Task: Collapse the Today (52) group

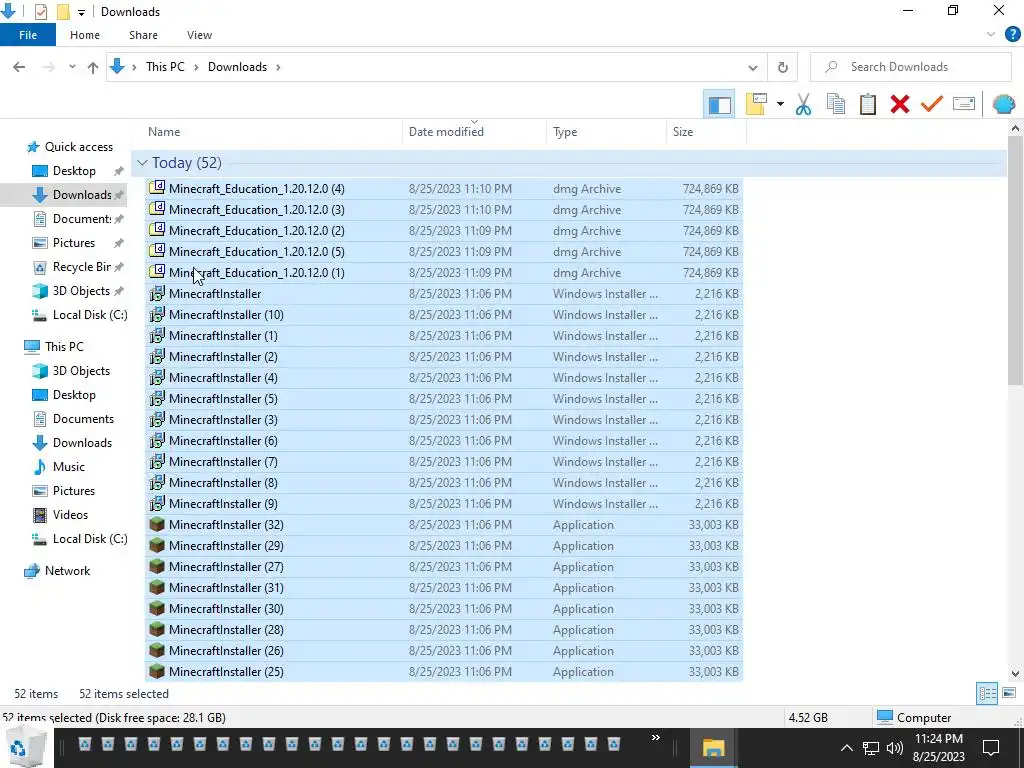Action: tap(142, 163)
